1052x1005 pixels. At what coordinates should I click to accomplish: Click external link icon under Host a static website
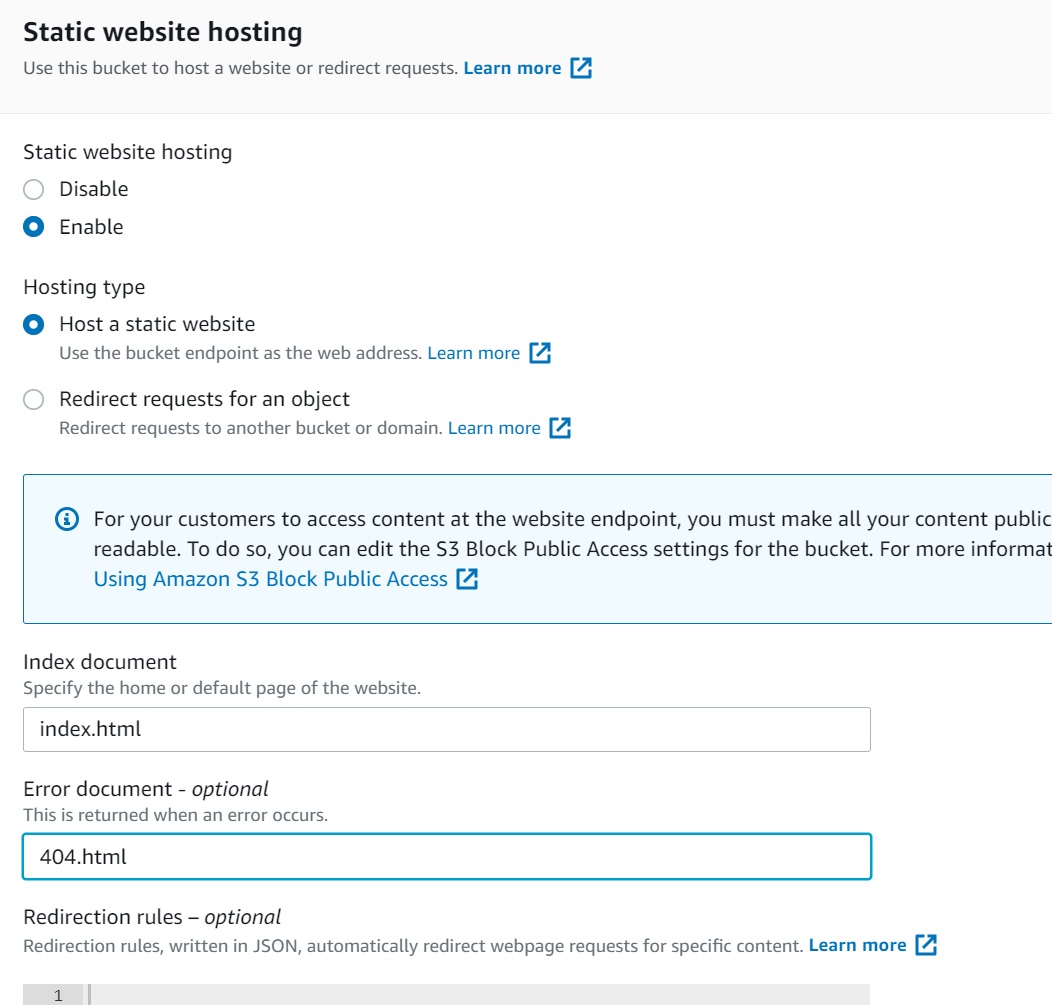(540, 353)
